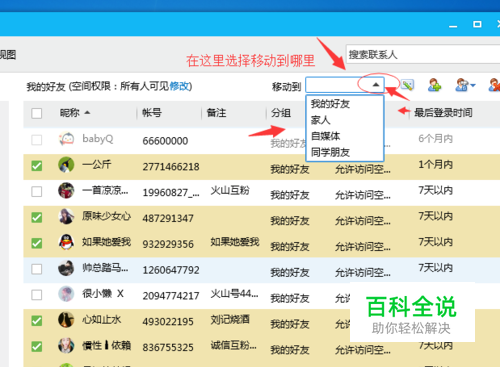Viewport: 500px width, 367px height.
Task: Click QQ penguin avatar of 如果她爱我
Action: point(66,242)
